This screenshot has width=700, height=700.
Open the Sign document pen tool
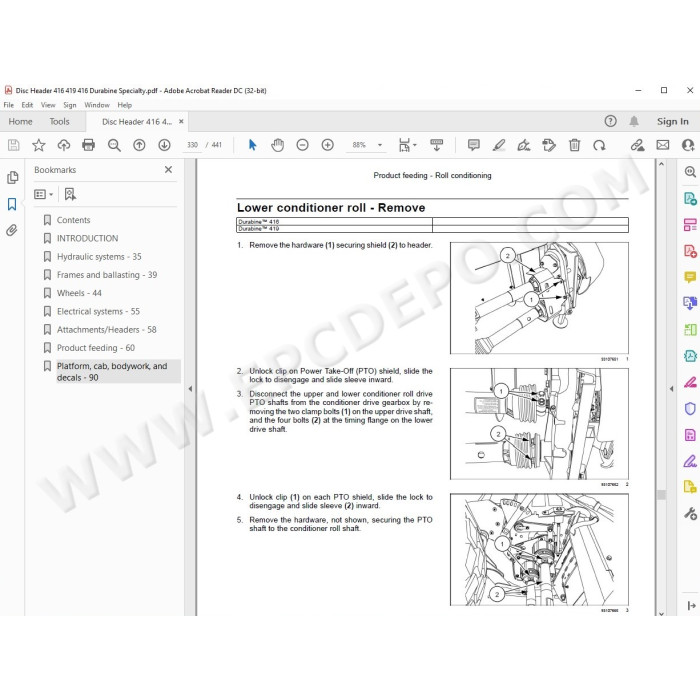[x=524, y=145]
